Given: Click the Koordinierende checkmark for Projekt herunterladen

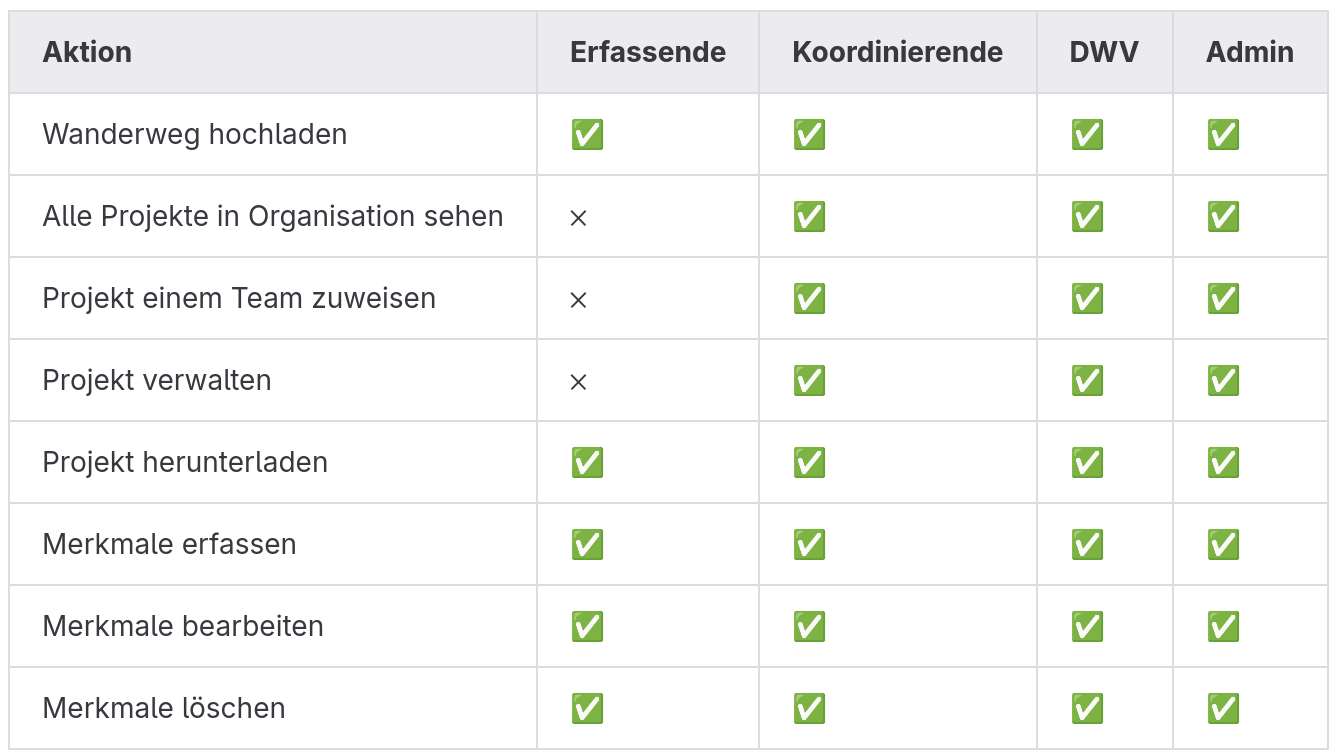Looking at the screenshot, I should (x=809, y=462).
